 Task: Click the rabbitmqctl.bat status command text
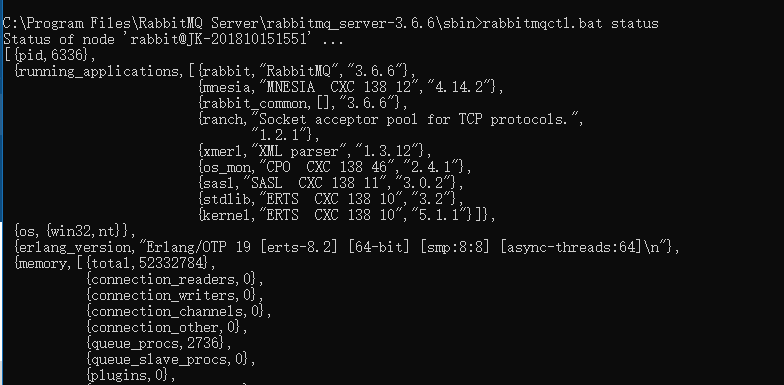[571, 24]
